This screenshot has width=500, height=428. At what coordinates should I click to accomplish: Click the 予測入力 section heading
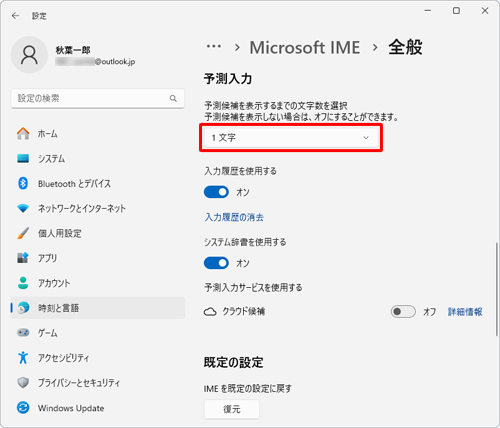tap(228, 79)
